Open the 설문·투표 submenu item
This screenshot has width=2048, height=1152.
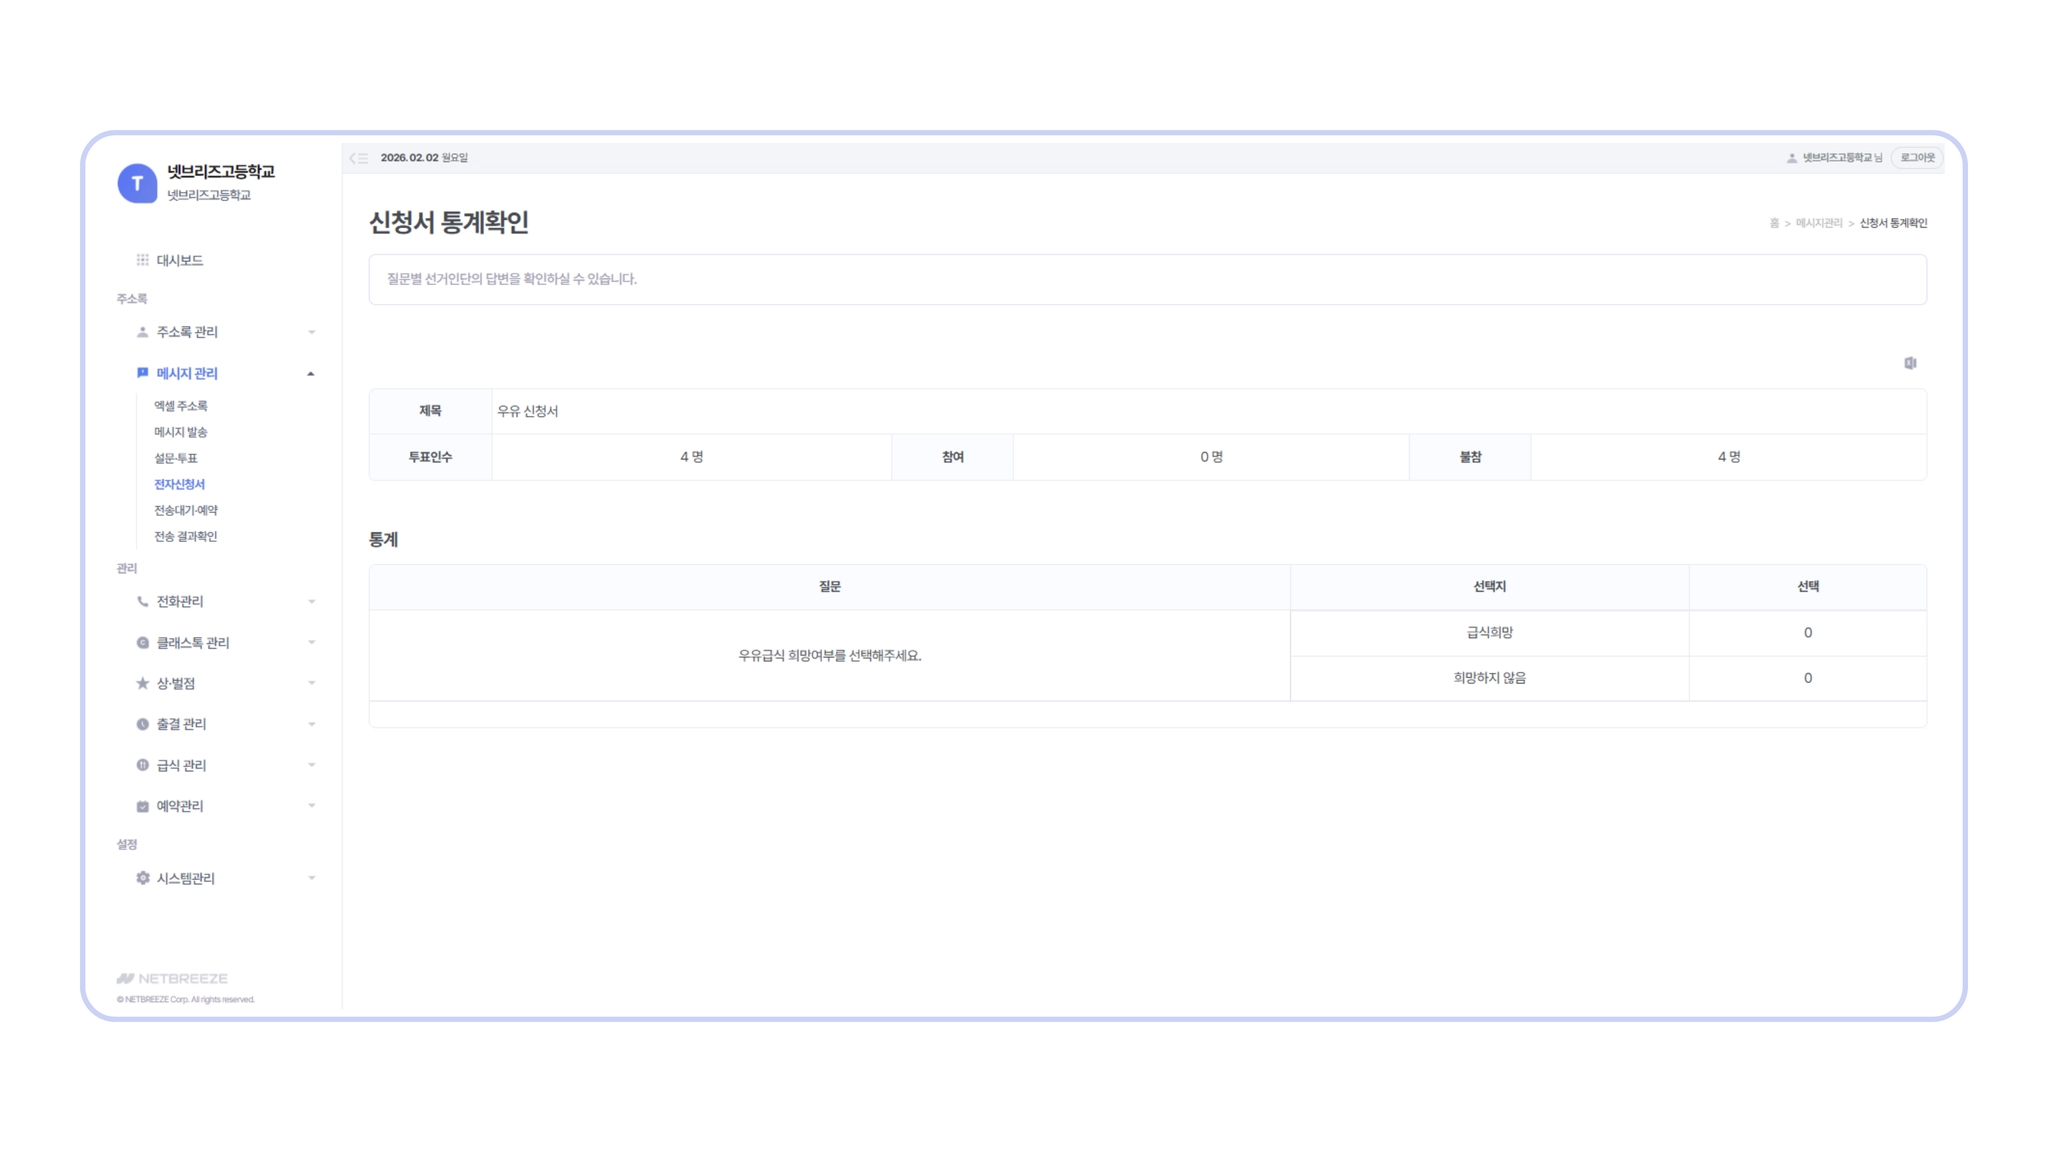click(176, 458)
